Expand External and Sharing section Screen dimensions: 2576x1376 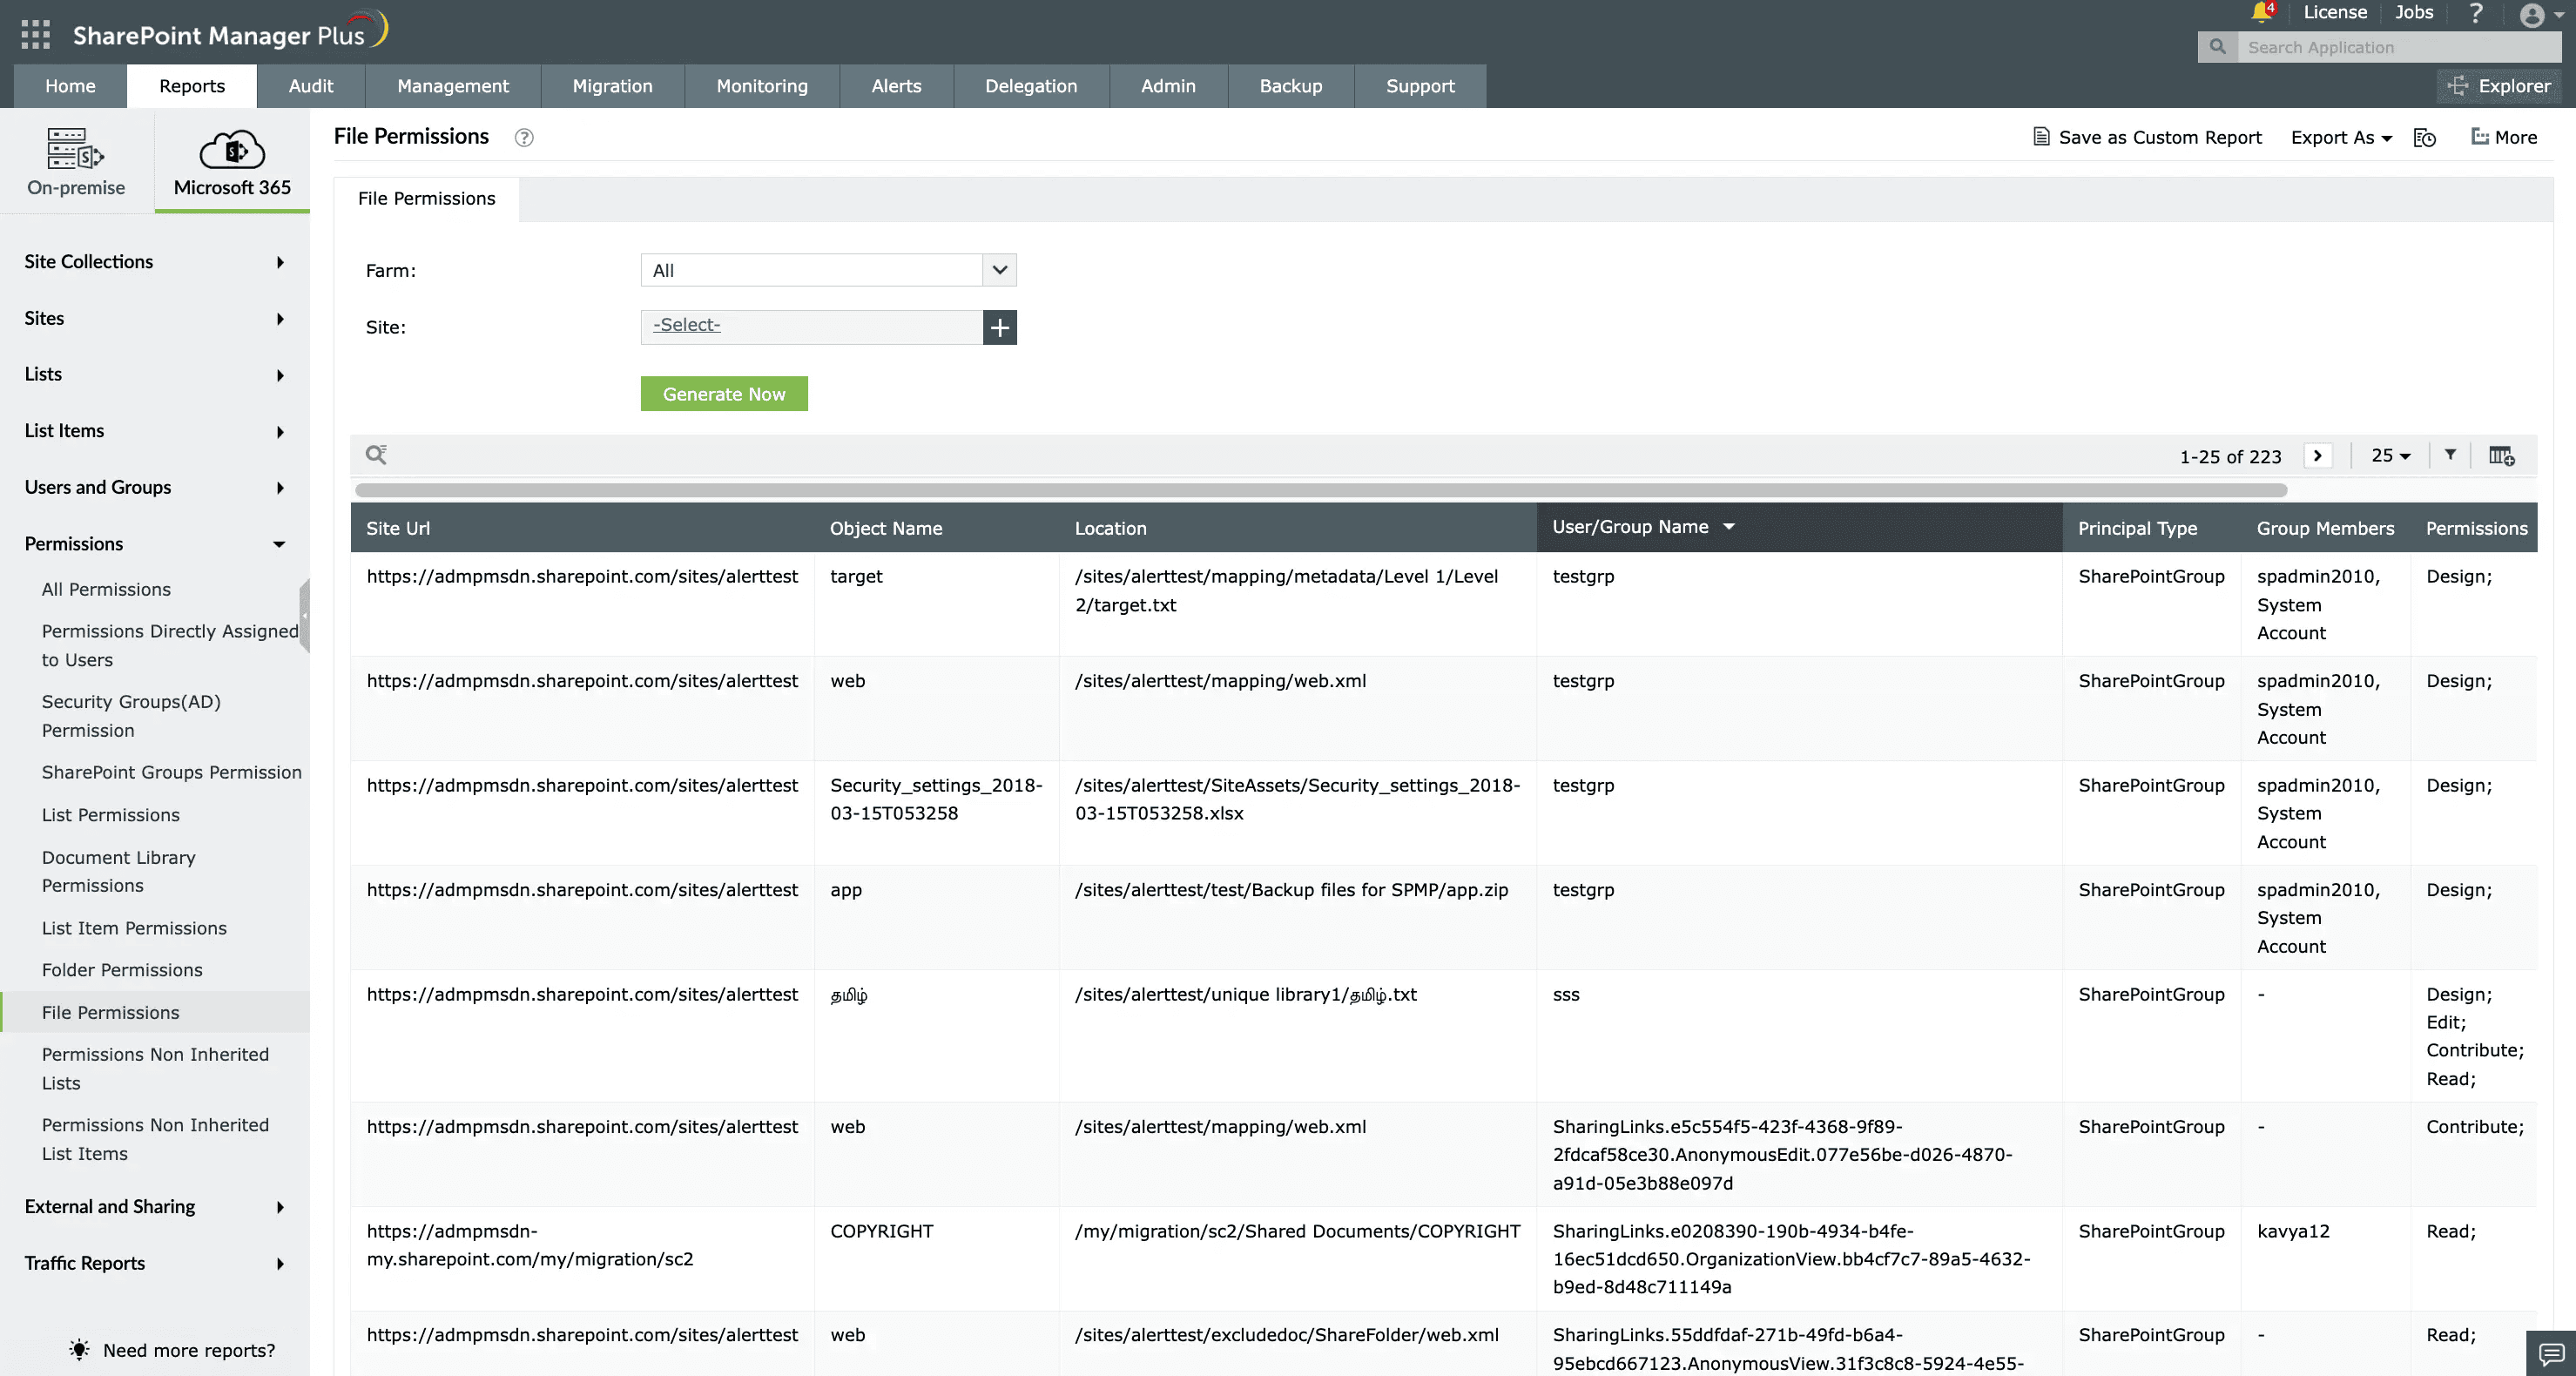155,1207
